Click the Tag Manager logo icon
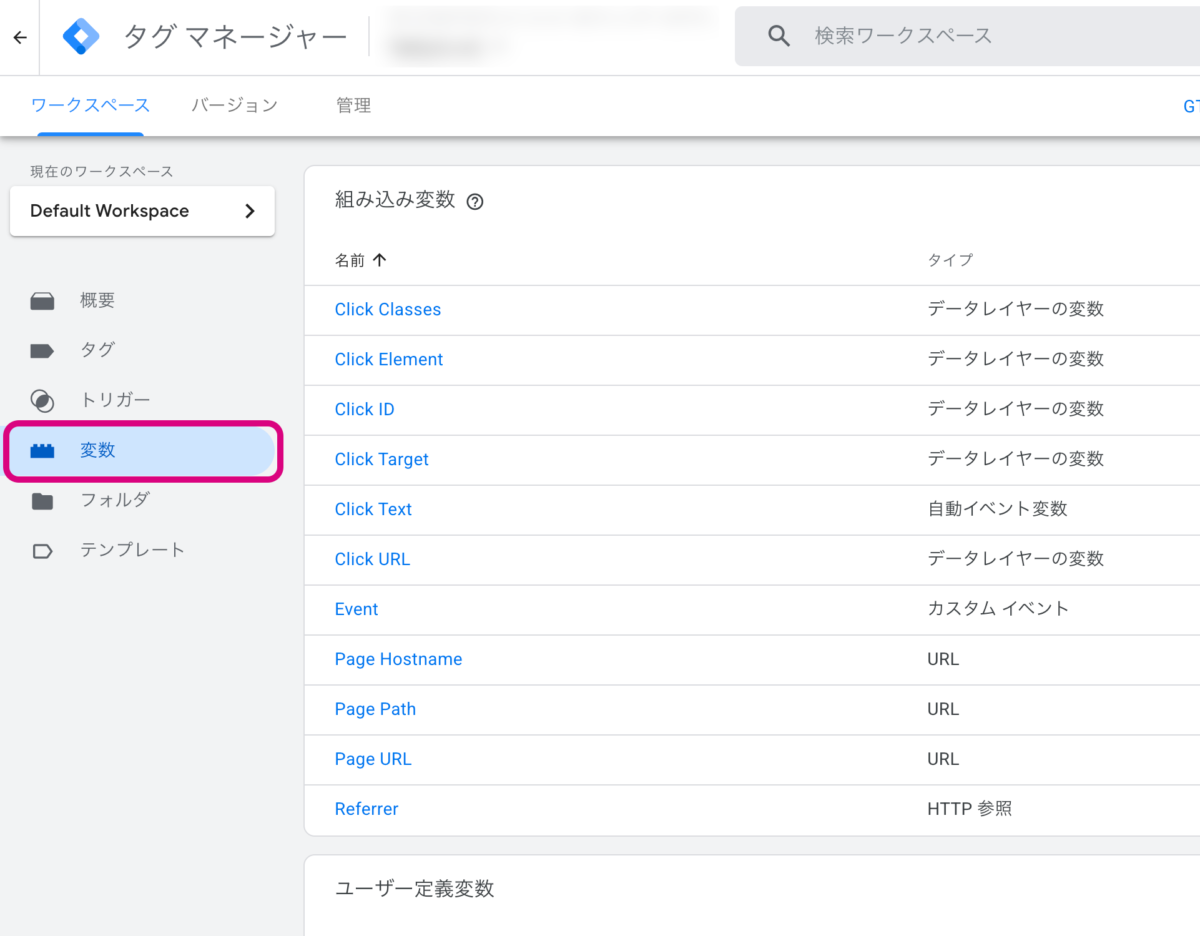Viewport: 1200px width, 936px height. pos(81,37)
